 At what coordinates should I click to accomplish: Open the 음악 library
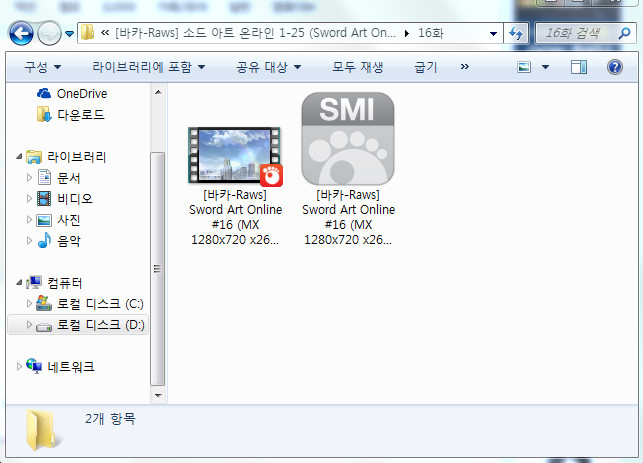68,241
